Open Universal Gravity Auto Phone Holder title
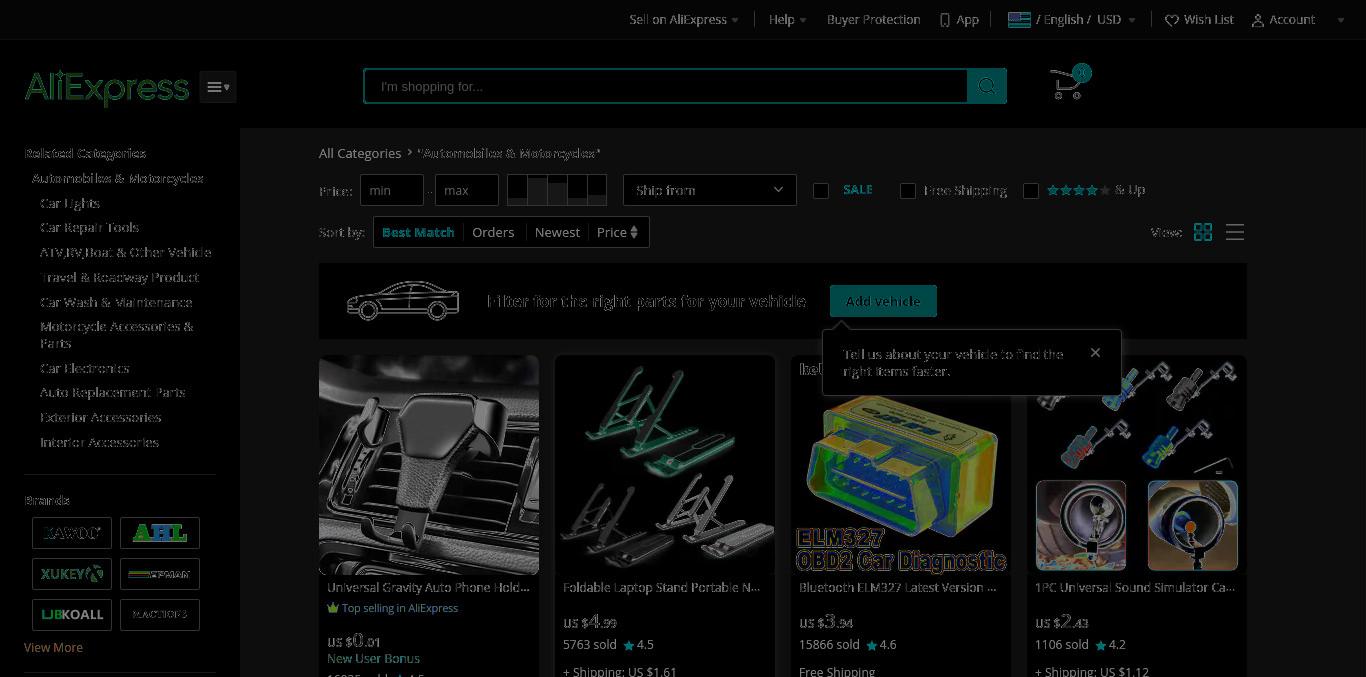Screen dimensions: 1366x677 pos(428,587)
